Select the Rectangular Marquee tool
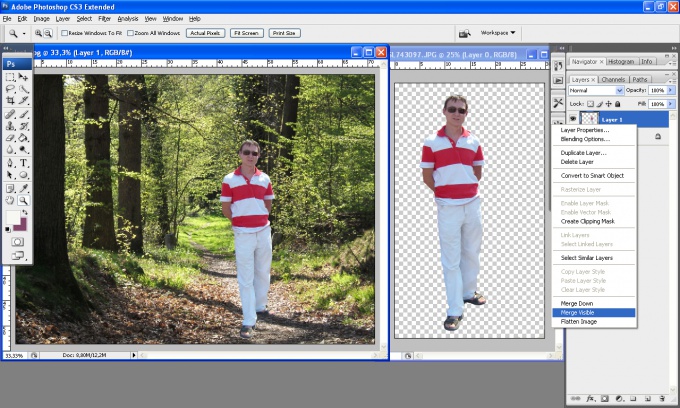Screen dimensions: 680x408 click(10, 77)
